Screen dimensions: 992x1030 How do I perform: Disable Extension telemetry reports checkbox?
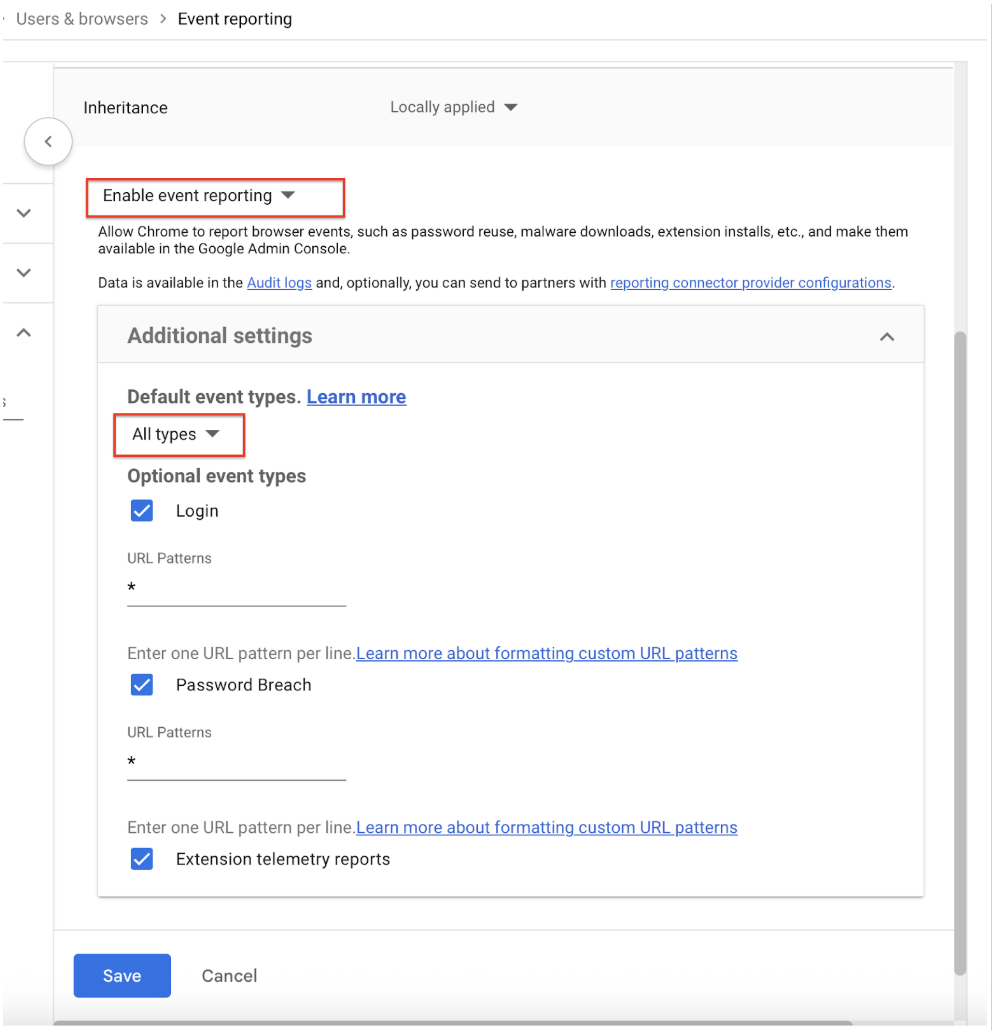point(142,859)
